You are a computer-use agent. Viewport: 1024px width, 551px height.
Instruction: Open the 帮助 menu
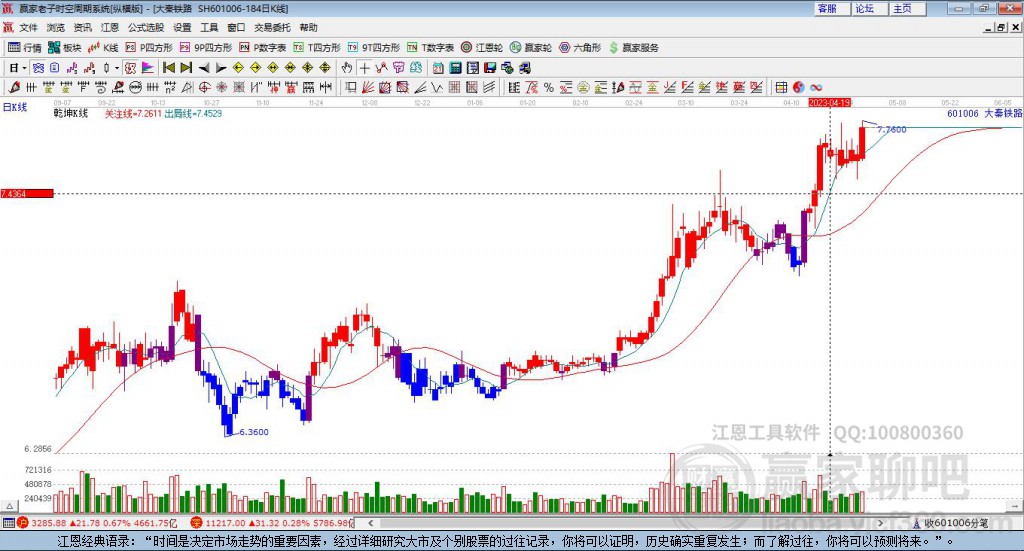click(x=308, y=27)
